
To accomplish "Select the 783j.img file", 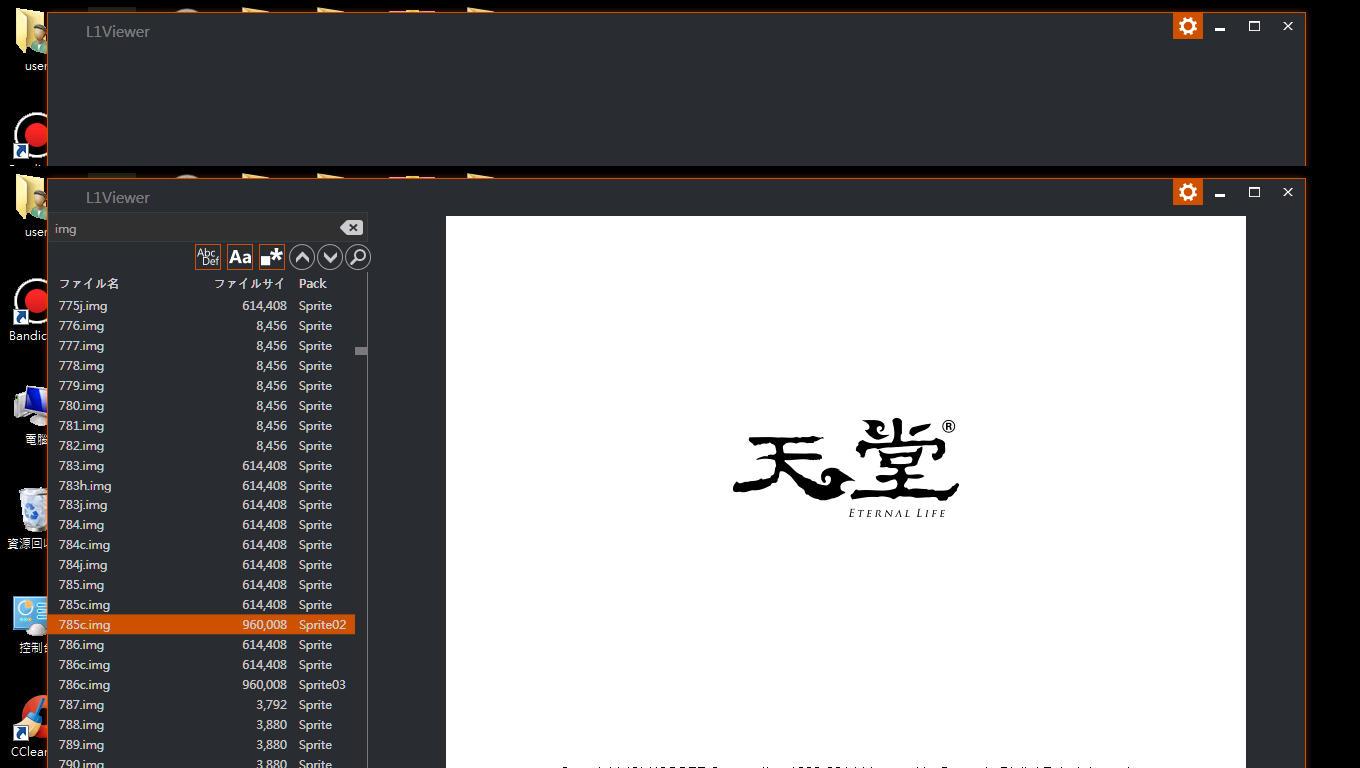I will point(201,505).
